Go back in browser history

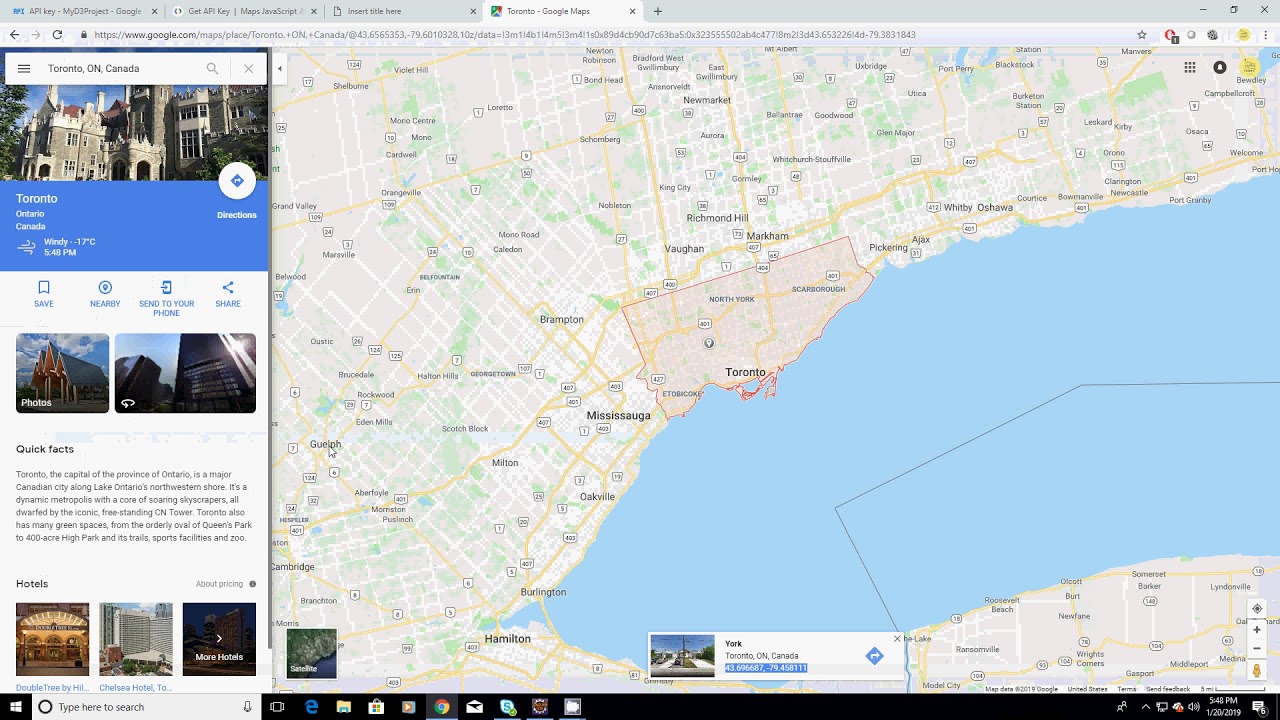(x=14, y=34)
